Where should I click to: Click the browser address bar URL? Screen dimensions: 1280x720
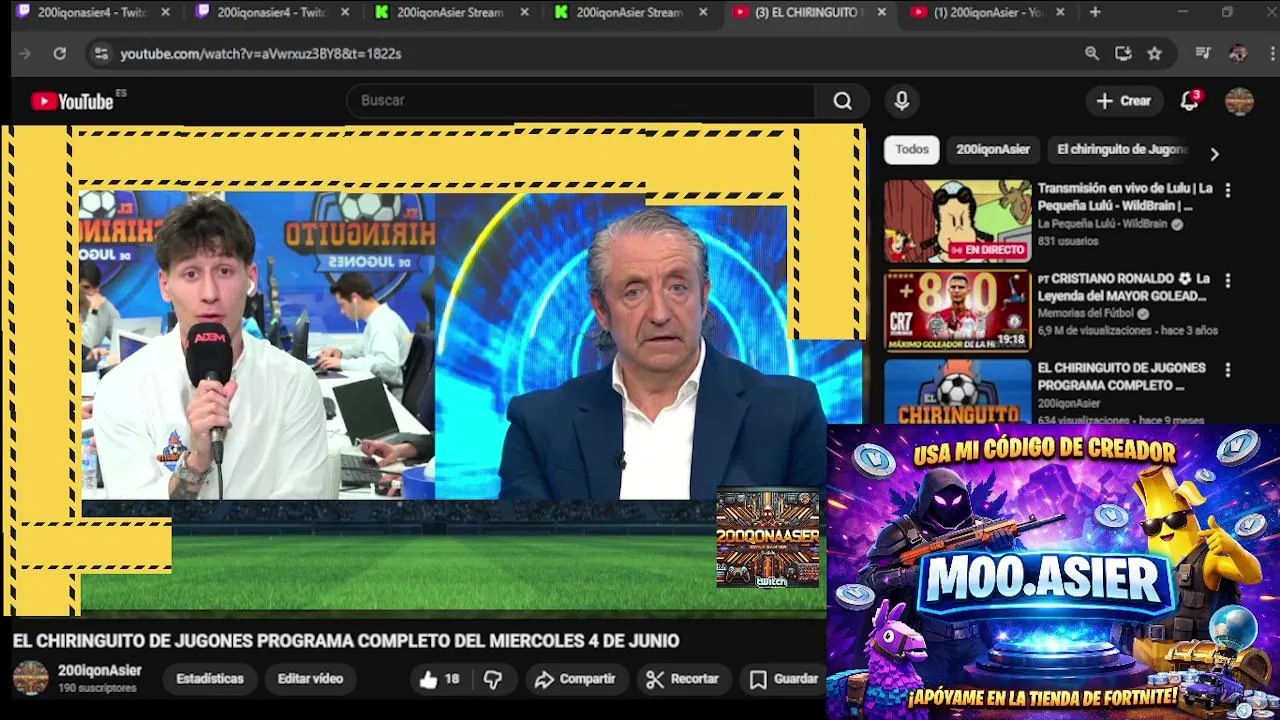coord(261,54)
